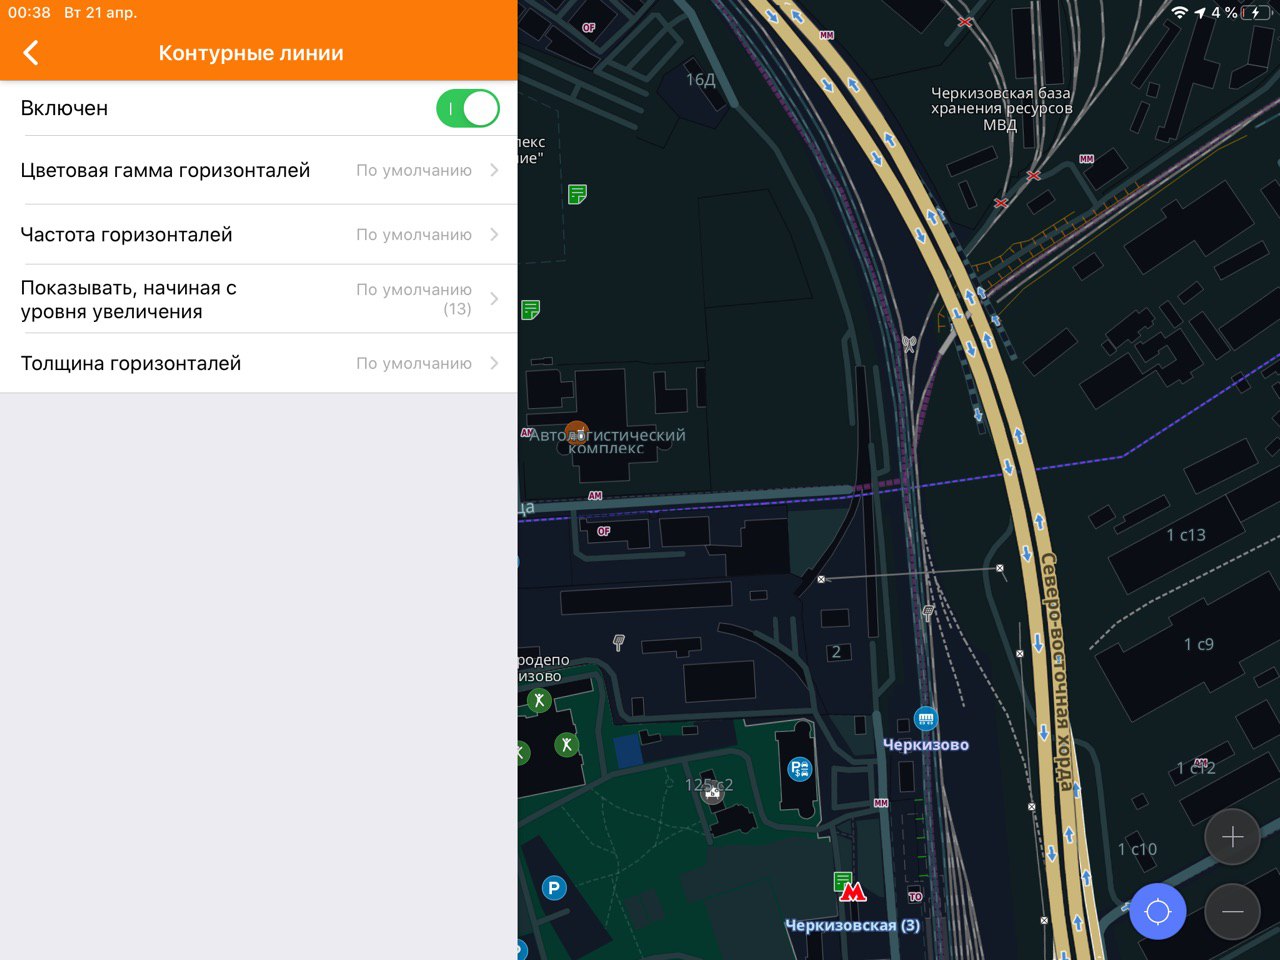
Task: Tap the green note icon by Черкизовская
Action: (842, 881)
